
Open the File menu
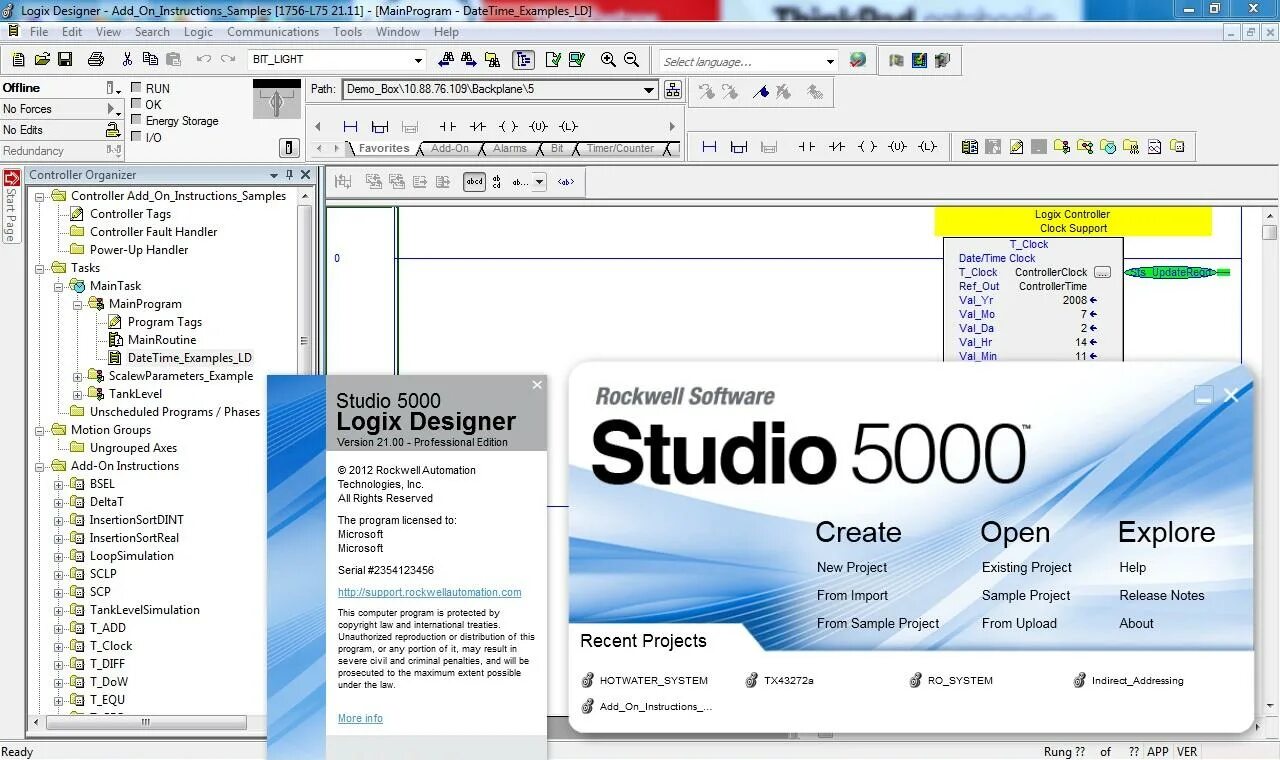[x=39, y=32]
